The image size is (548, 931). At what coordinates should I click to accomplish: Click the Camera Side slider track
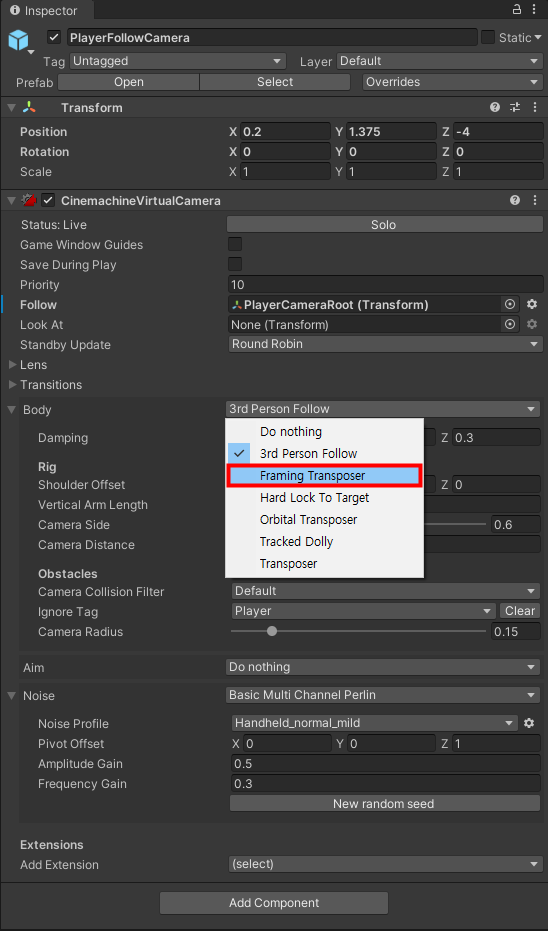(x=455, y=524)
